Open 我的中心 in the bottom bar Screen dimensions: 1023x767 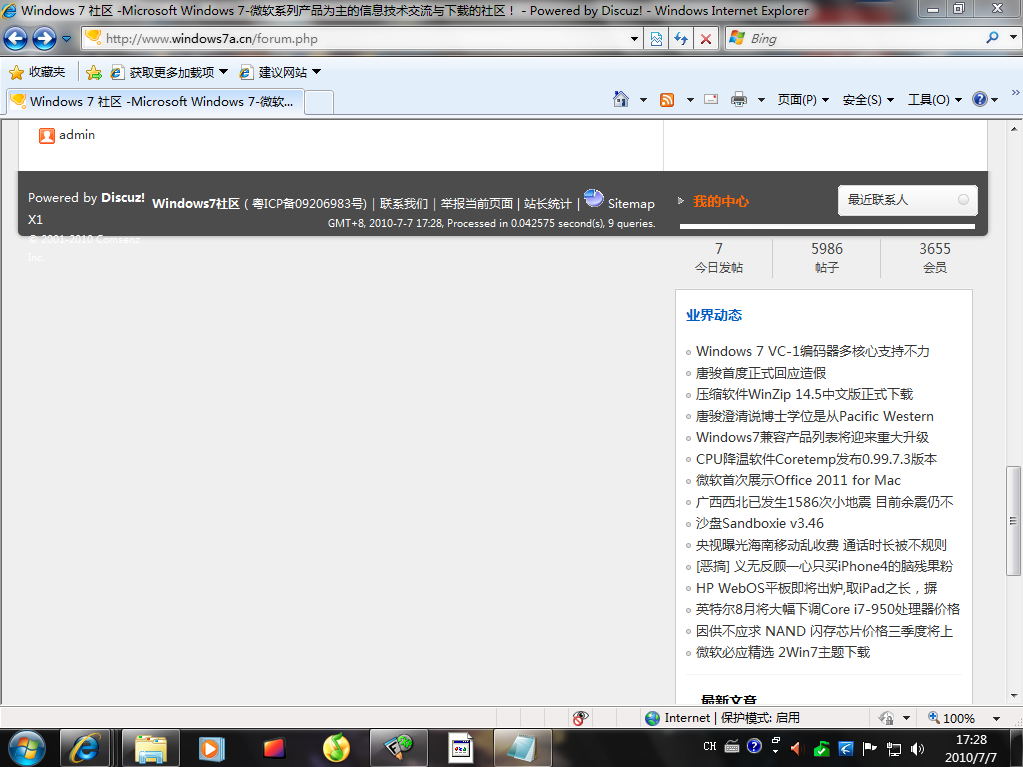[x=721, y=201]
